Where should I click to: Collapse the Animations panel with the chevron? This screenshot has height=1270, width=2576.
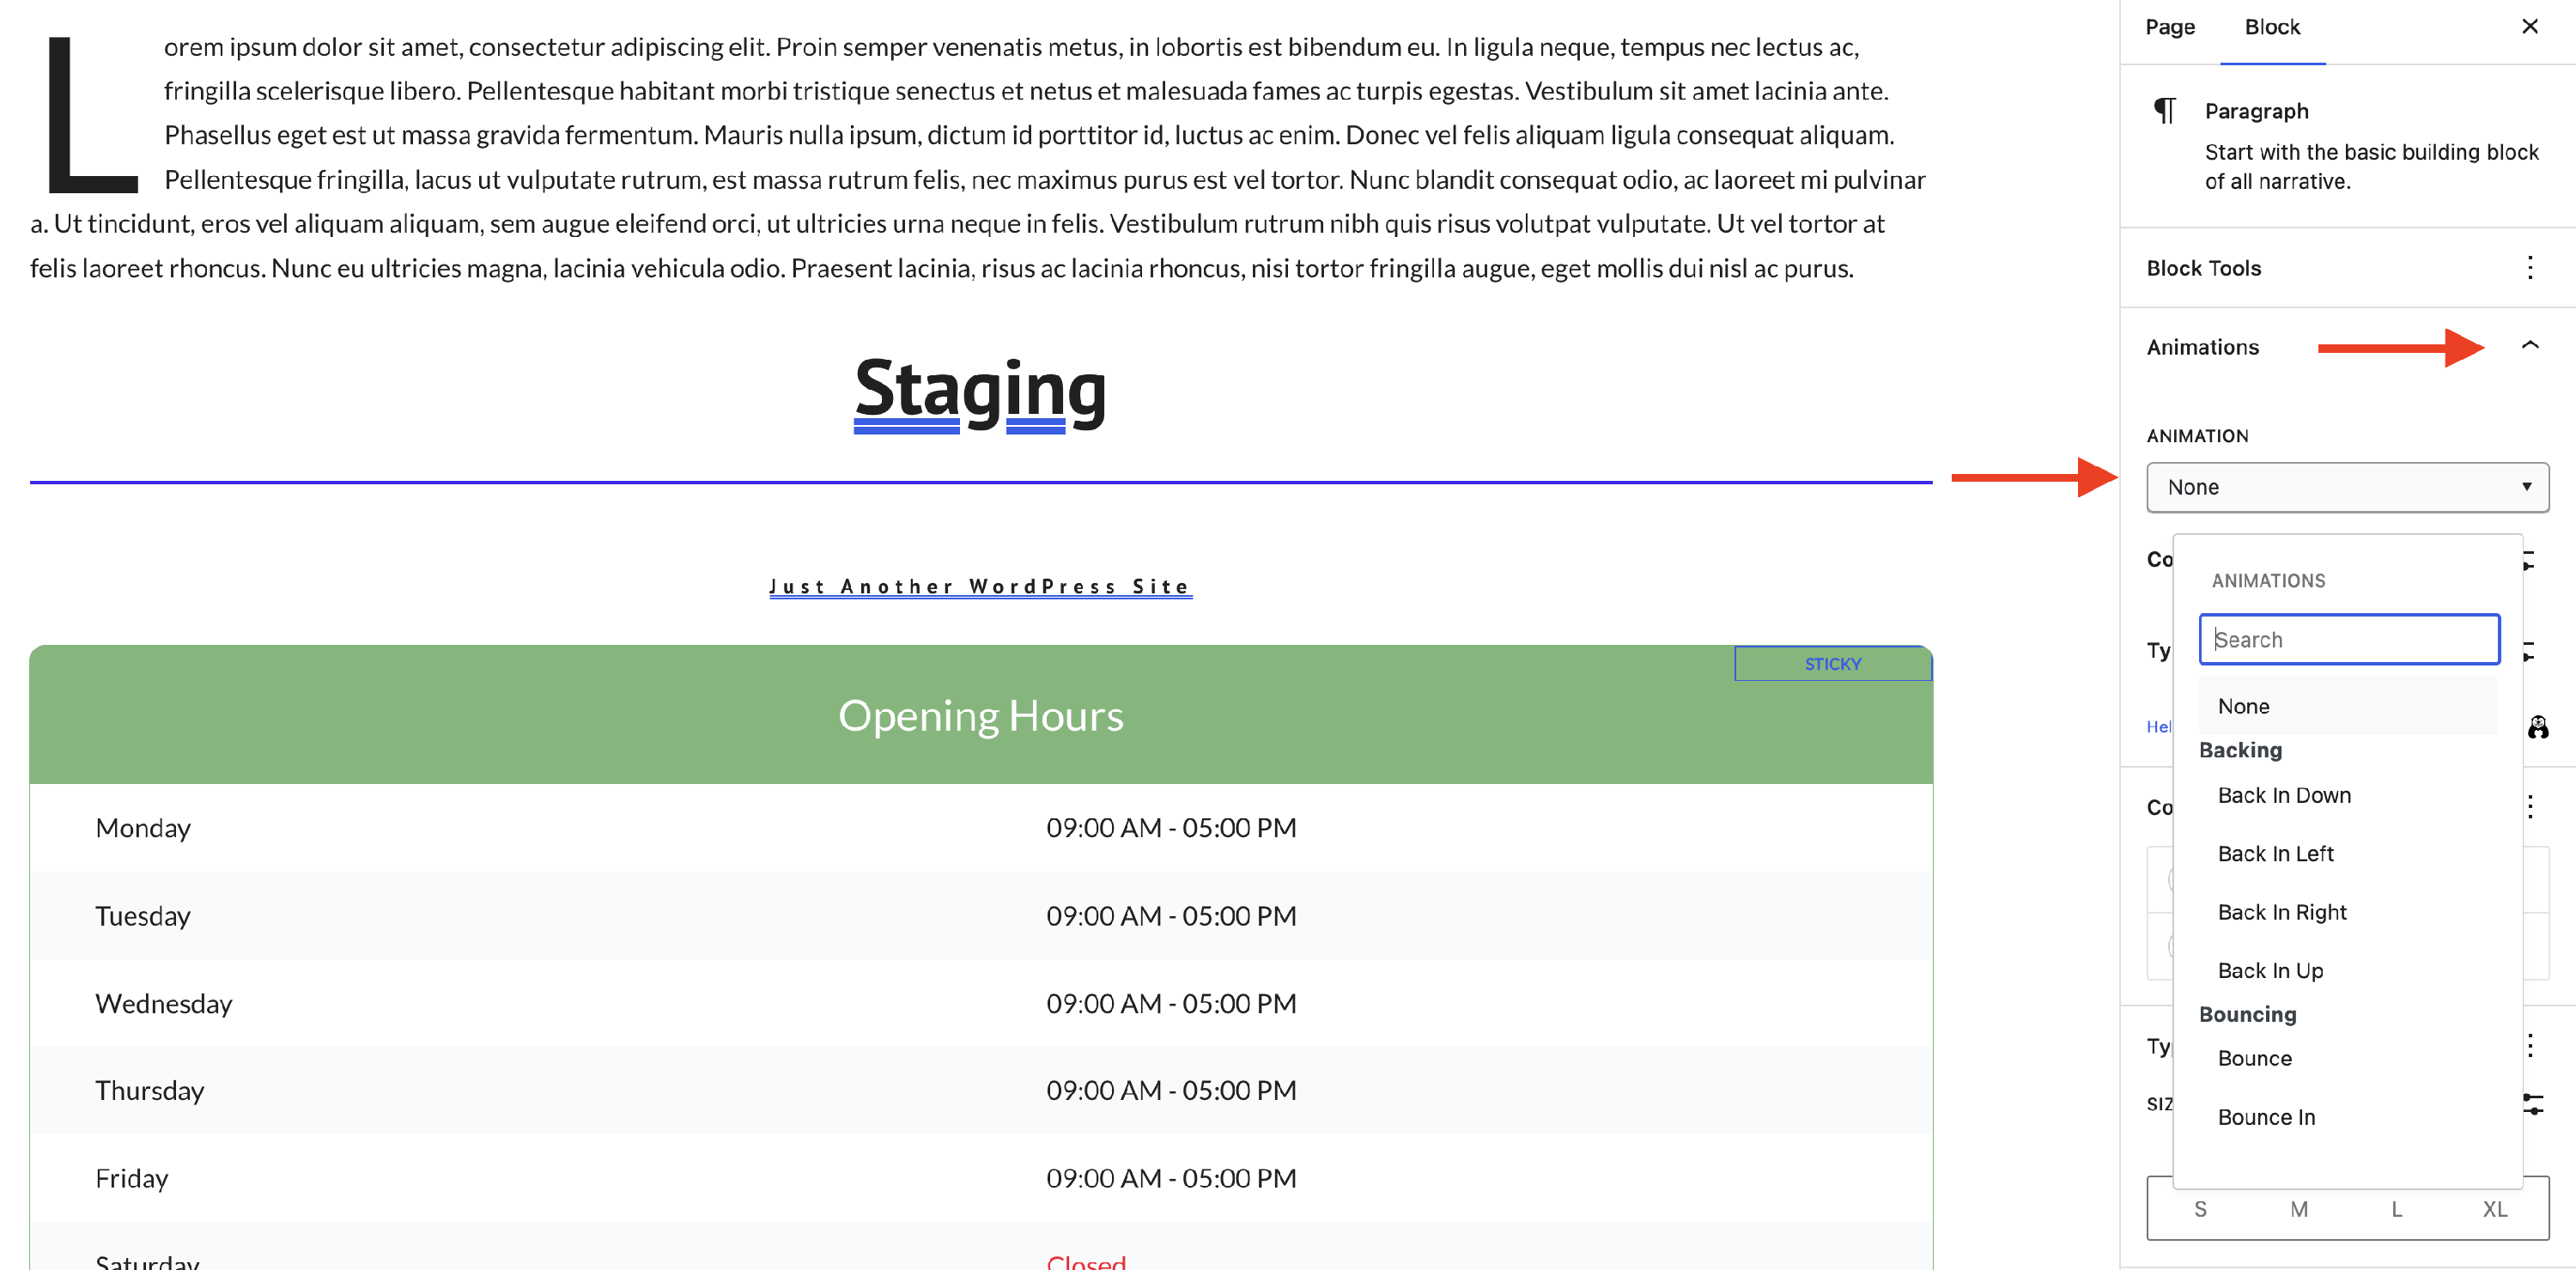pos(2530,346)
